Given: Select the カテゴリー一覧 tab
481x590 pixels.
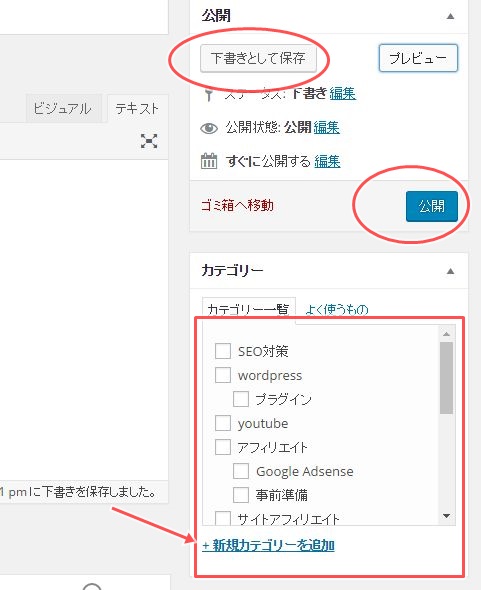Looking at the screenshot, I should coord(248,309).
